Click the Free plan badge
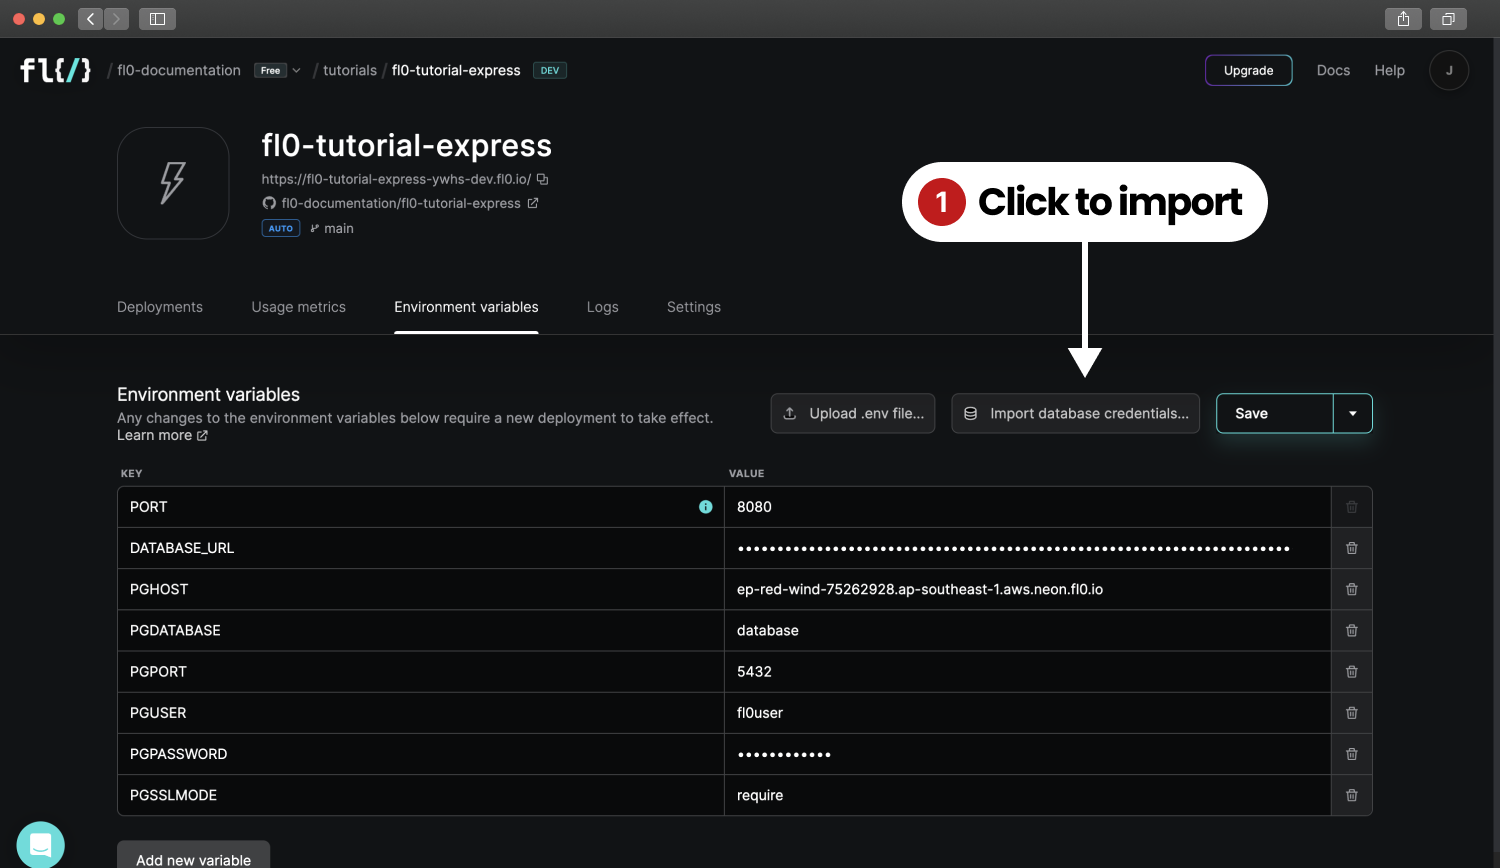The height and width of the screenshot is (868, 1500). point(270,70)
